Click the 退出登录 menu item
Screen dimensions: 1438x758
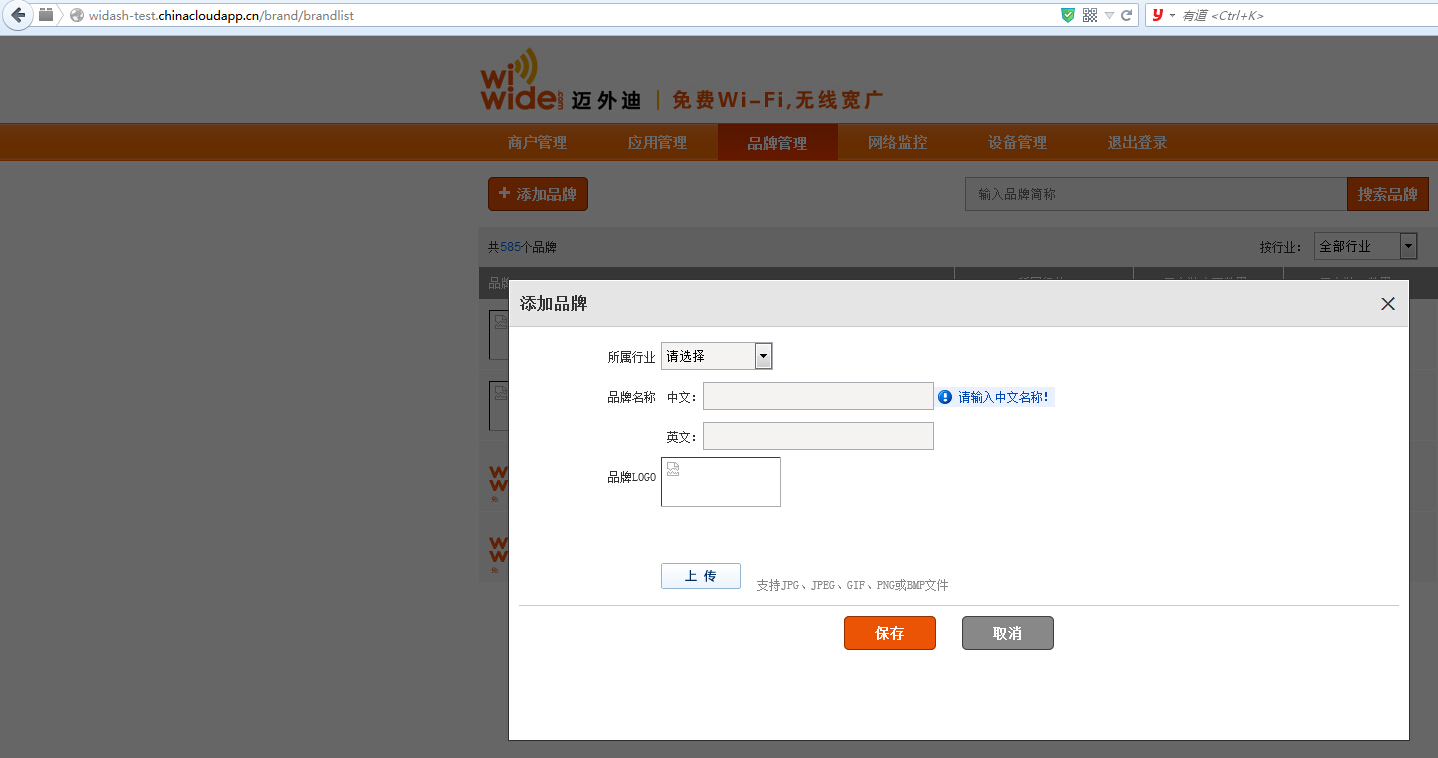[1137, 142]
